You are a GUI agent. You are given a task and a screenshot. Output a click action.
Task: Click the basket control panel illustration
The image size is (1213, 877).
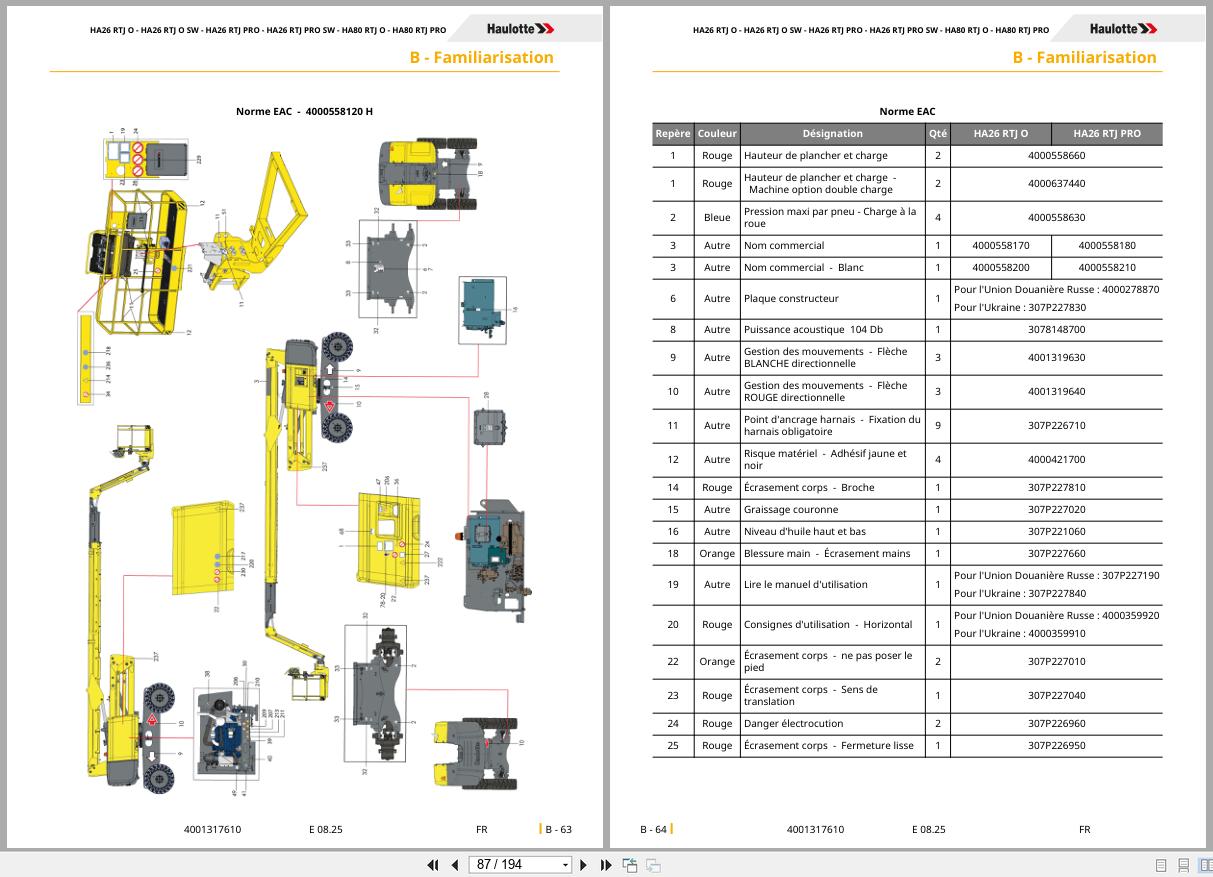(x=145, y=158)
